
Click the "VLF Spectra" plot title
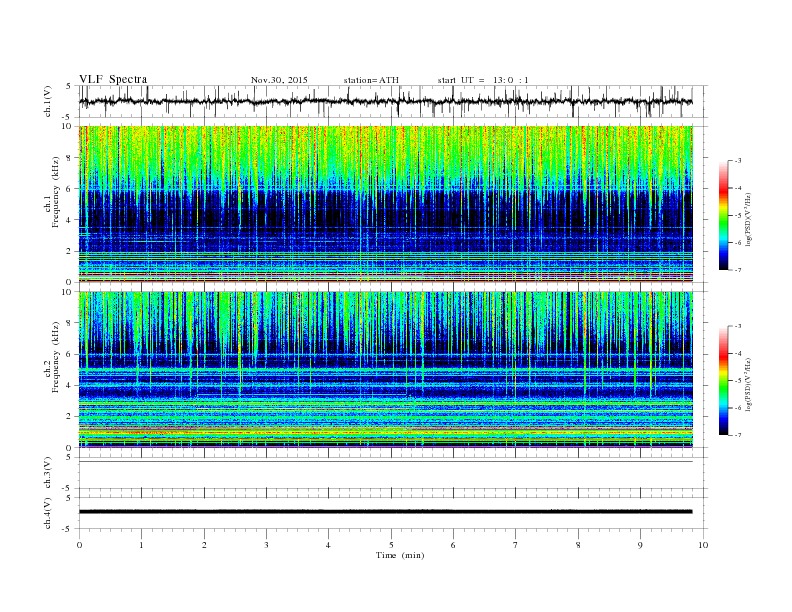(x=113, y=79)
